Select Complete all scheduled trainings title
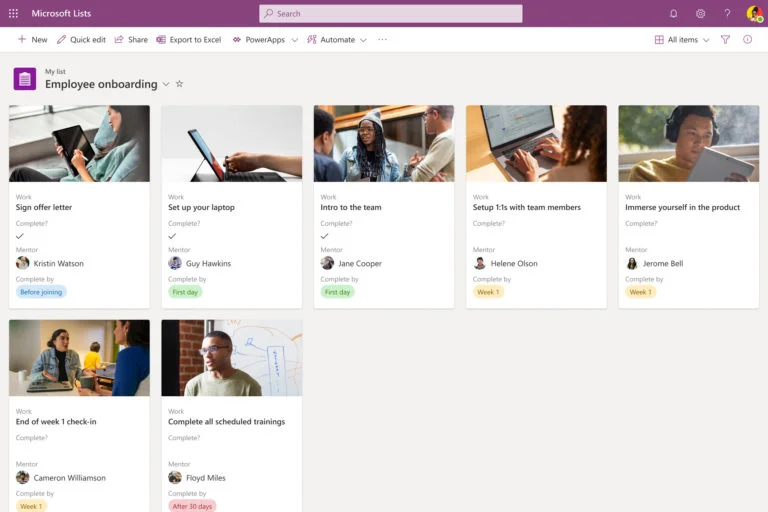This screenshot has width=768, height=512. pyautogui.click(x=226, y=421)
